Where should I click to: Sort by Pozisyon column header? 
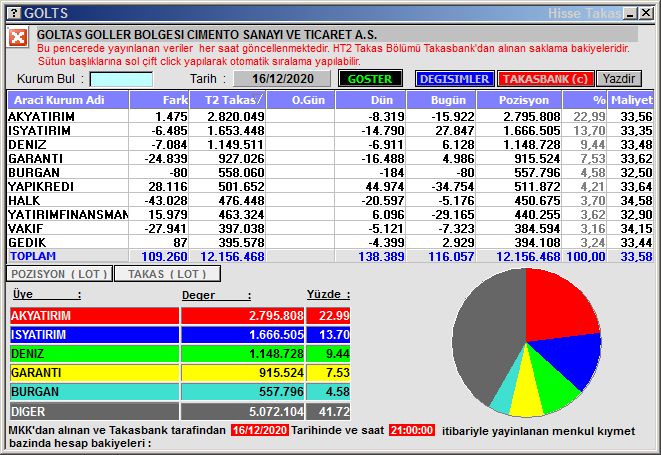pos(519,100)
